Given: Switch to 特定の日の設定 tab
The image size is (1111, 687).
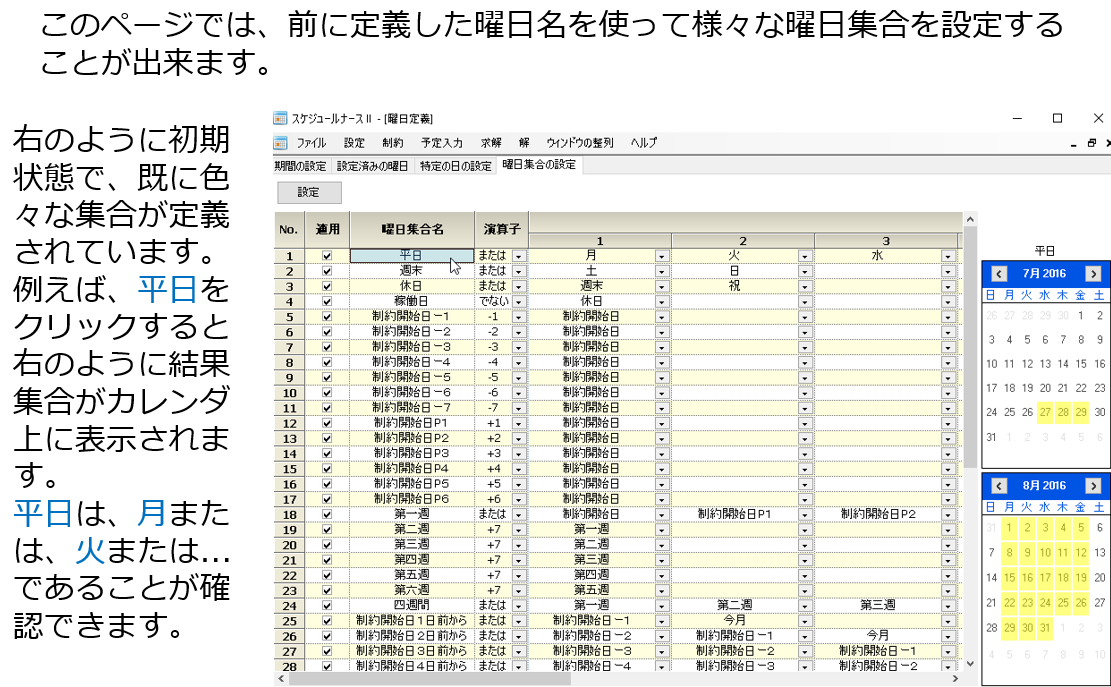Looking at the screenshot, I should pyautogui.click(x=456, y=166).
